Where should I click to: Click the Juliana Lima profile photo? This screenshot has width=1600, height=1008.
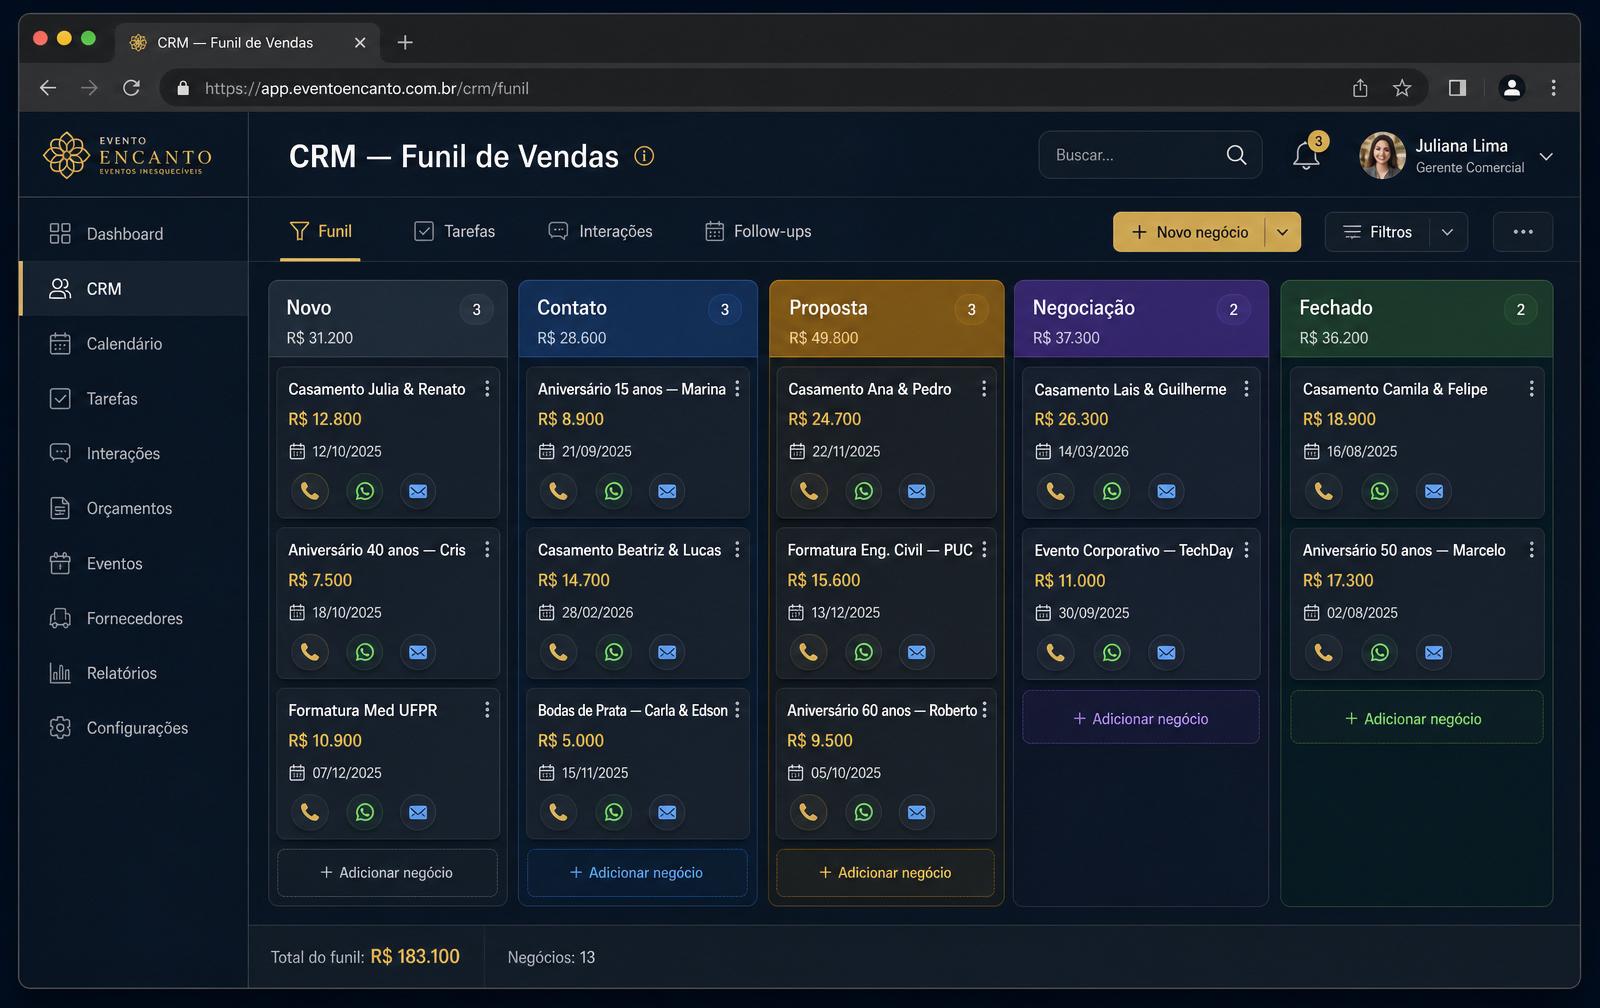1383,156
